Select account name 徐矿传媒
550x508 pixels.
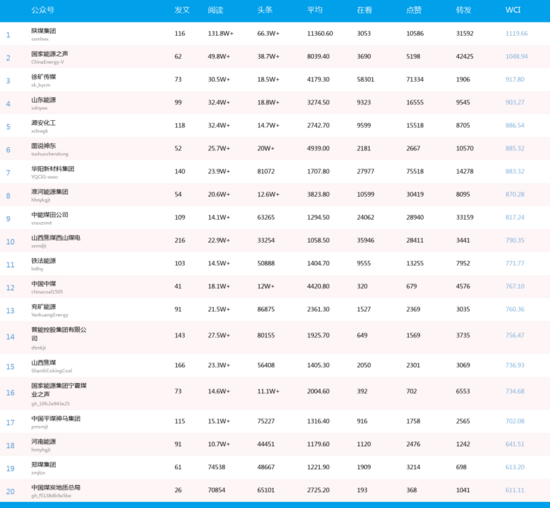tap(43, 77)
